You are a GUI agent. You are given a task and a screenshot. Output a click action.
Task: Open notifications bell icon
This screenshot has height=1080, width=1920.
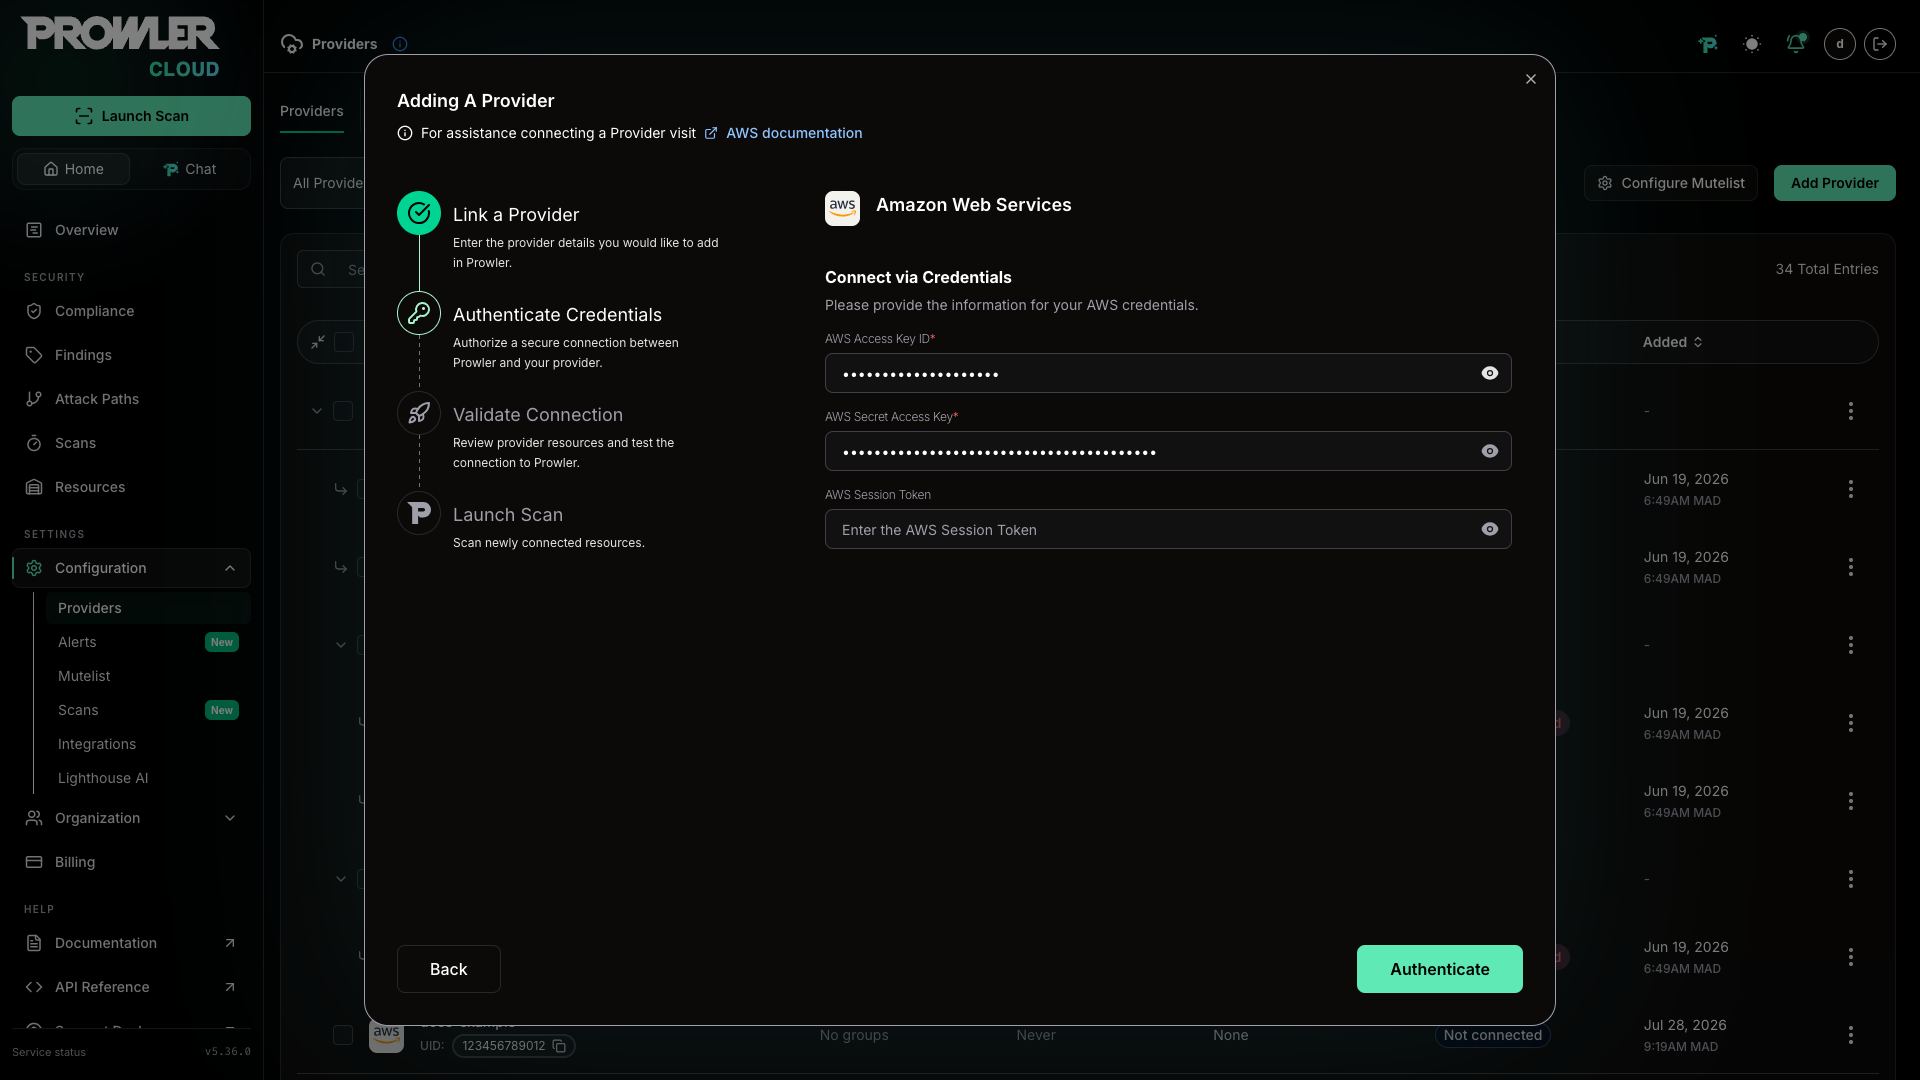(x=1796, y=44)
